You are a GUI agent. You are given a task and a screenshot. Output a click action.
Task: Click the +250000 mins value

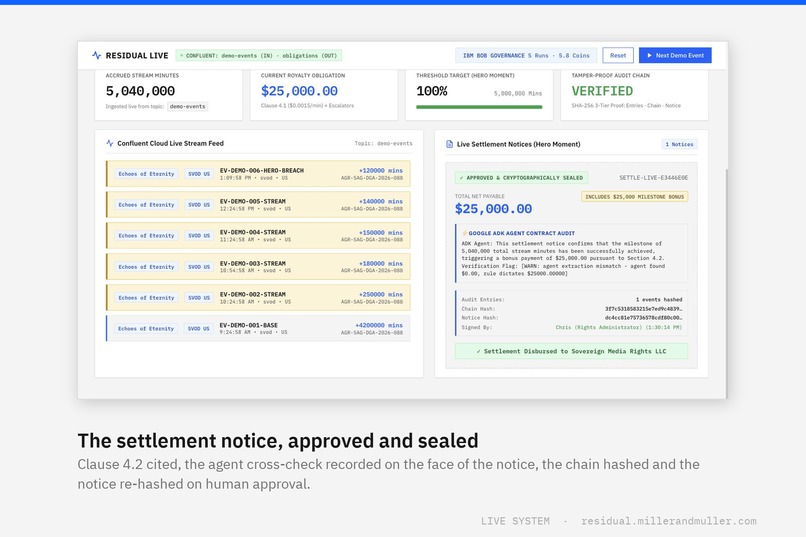pyautogui.click(x=381, y=294)
